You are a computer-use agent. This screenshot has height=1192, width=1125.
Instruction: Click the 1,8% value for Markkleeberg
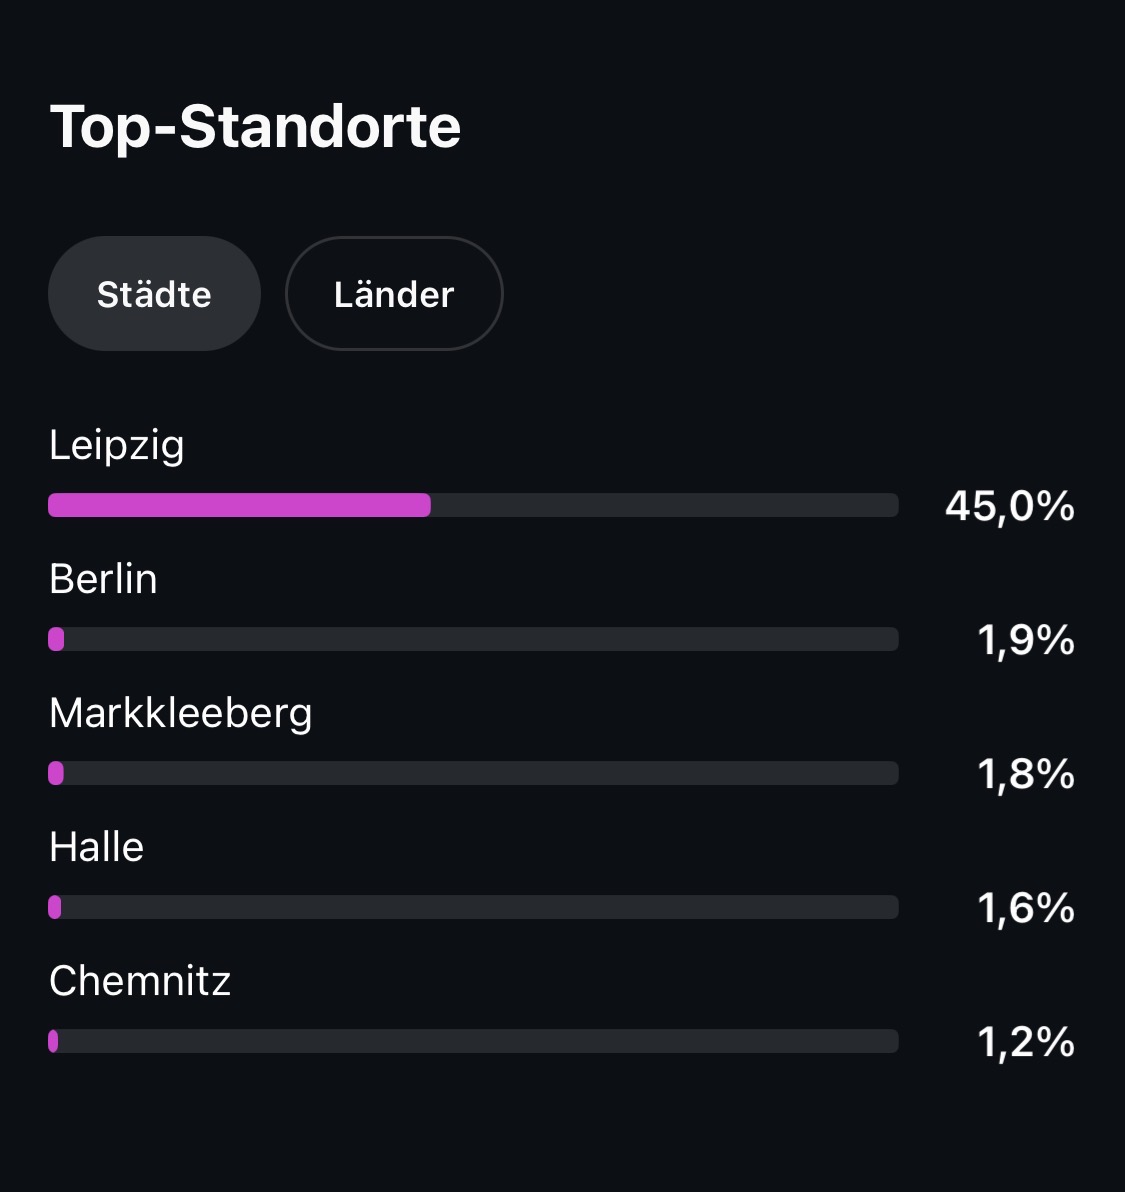pos(1025,774)
